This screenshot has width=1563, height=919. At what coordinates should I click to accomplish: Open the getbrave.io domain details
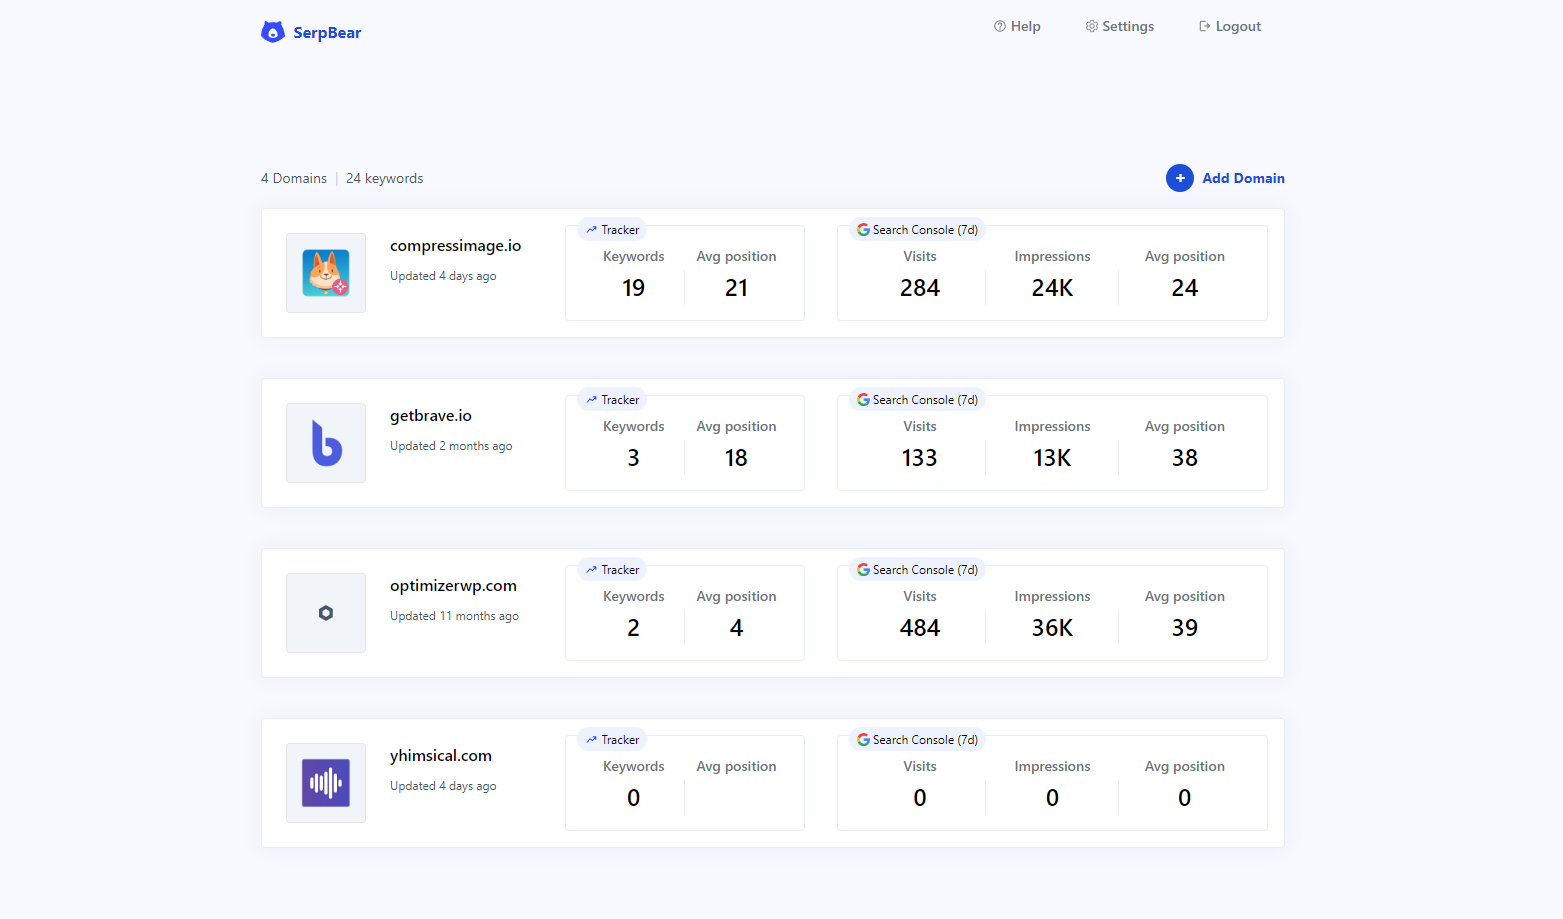point(431,415)
